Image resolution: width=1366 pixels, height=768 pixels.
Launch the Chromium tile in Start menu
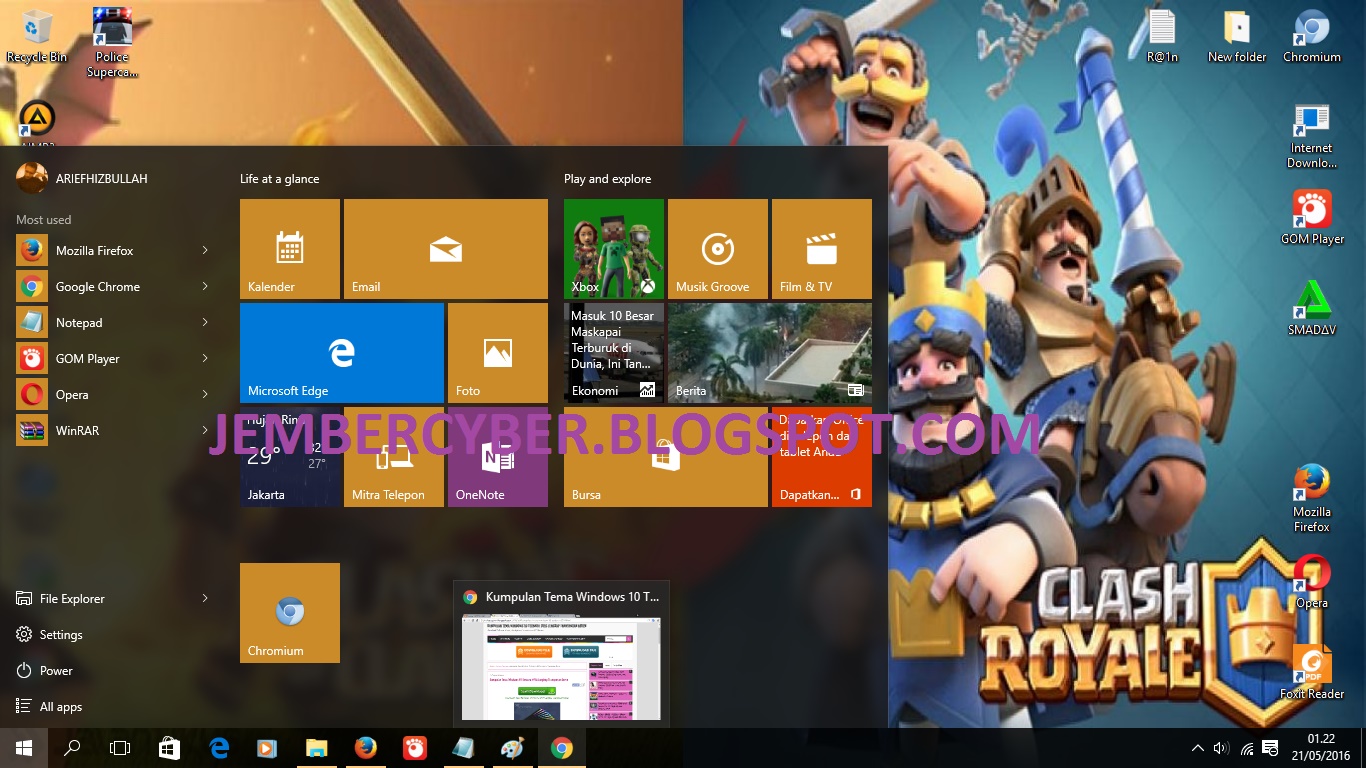pos(290,613)
